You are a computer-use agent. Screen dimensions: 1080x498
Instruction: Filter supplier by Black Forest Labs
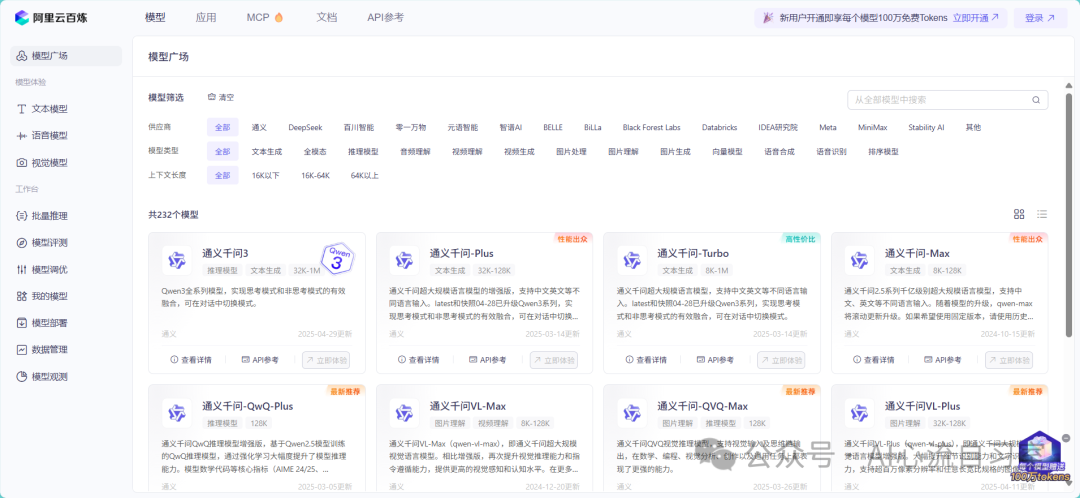[651, 127]
